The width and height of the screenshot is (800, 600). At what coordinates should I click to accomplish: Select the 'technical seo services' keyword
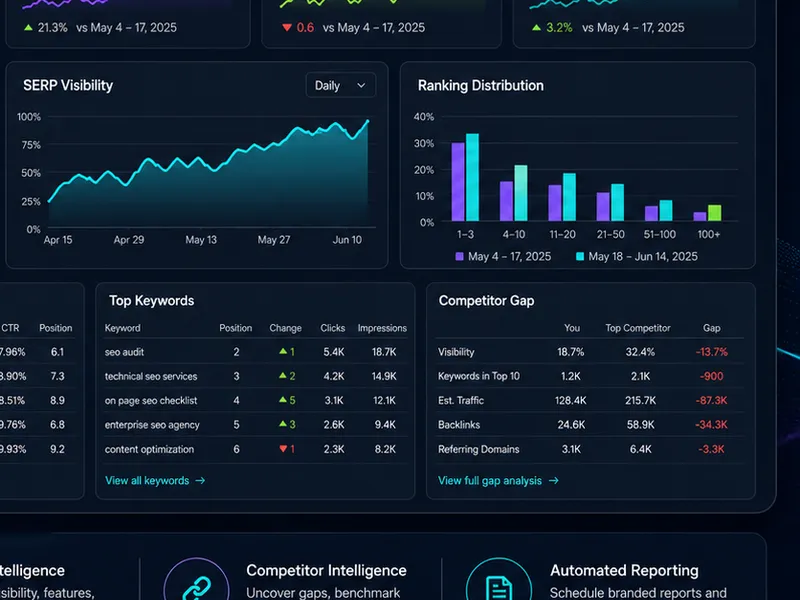pos(151,377)
